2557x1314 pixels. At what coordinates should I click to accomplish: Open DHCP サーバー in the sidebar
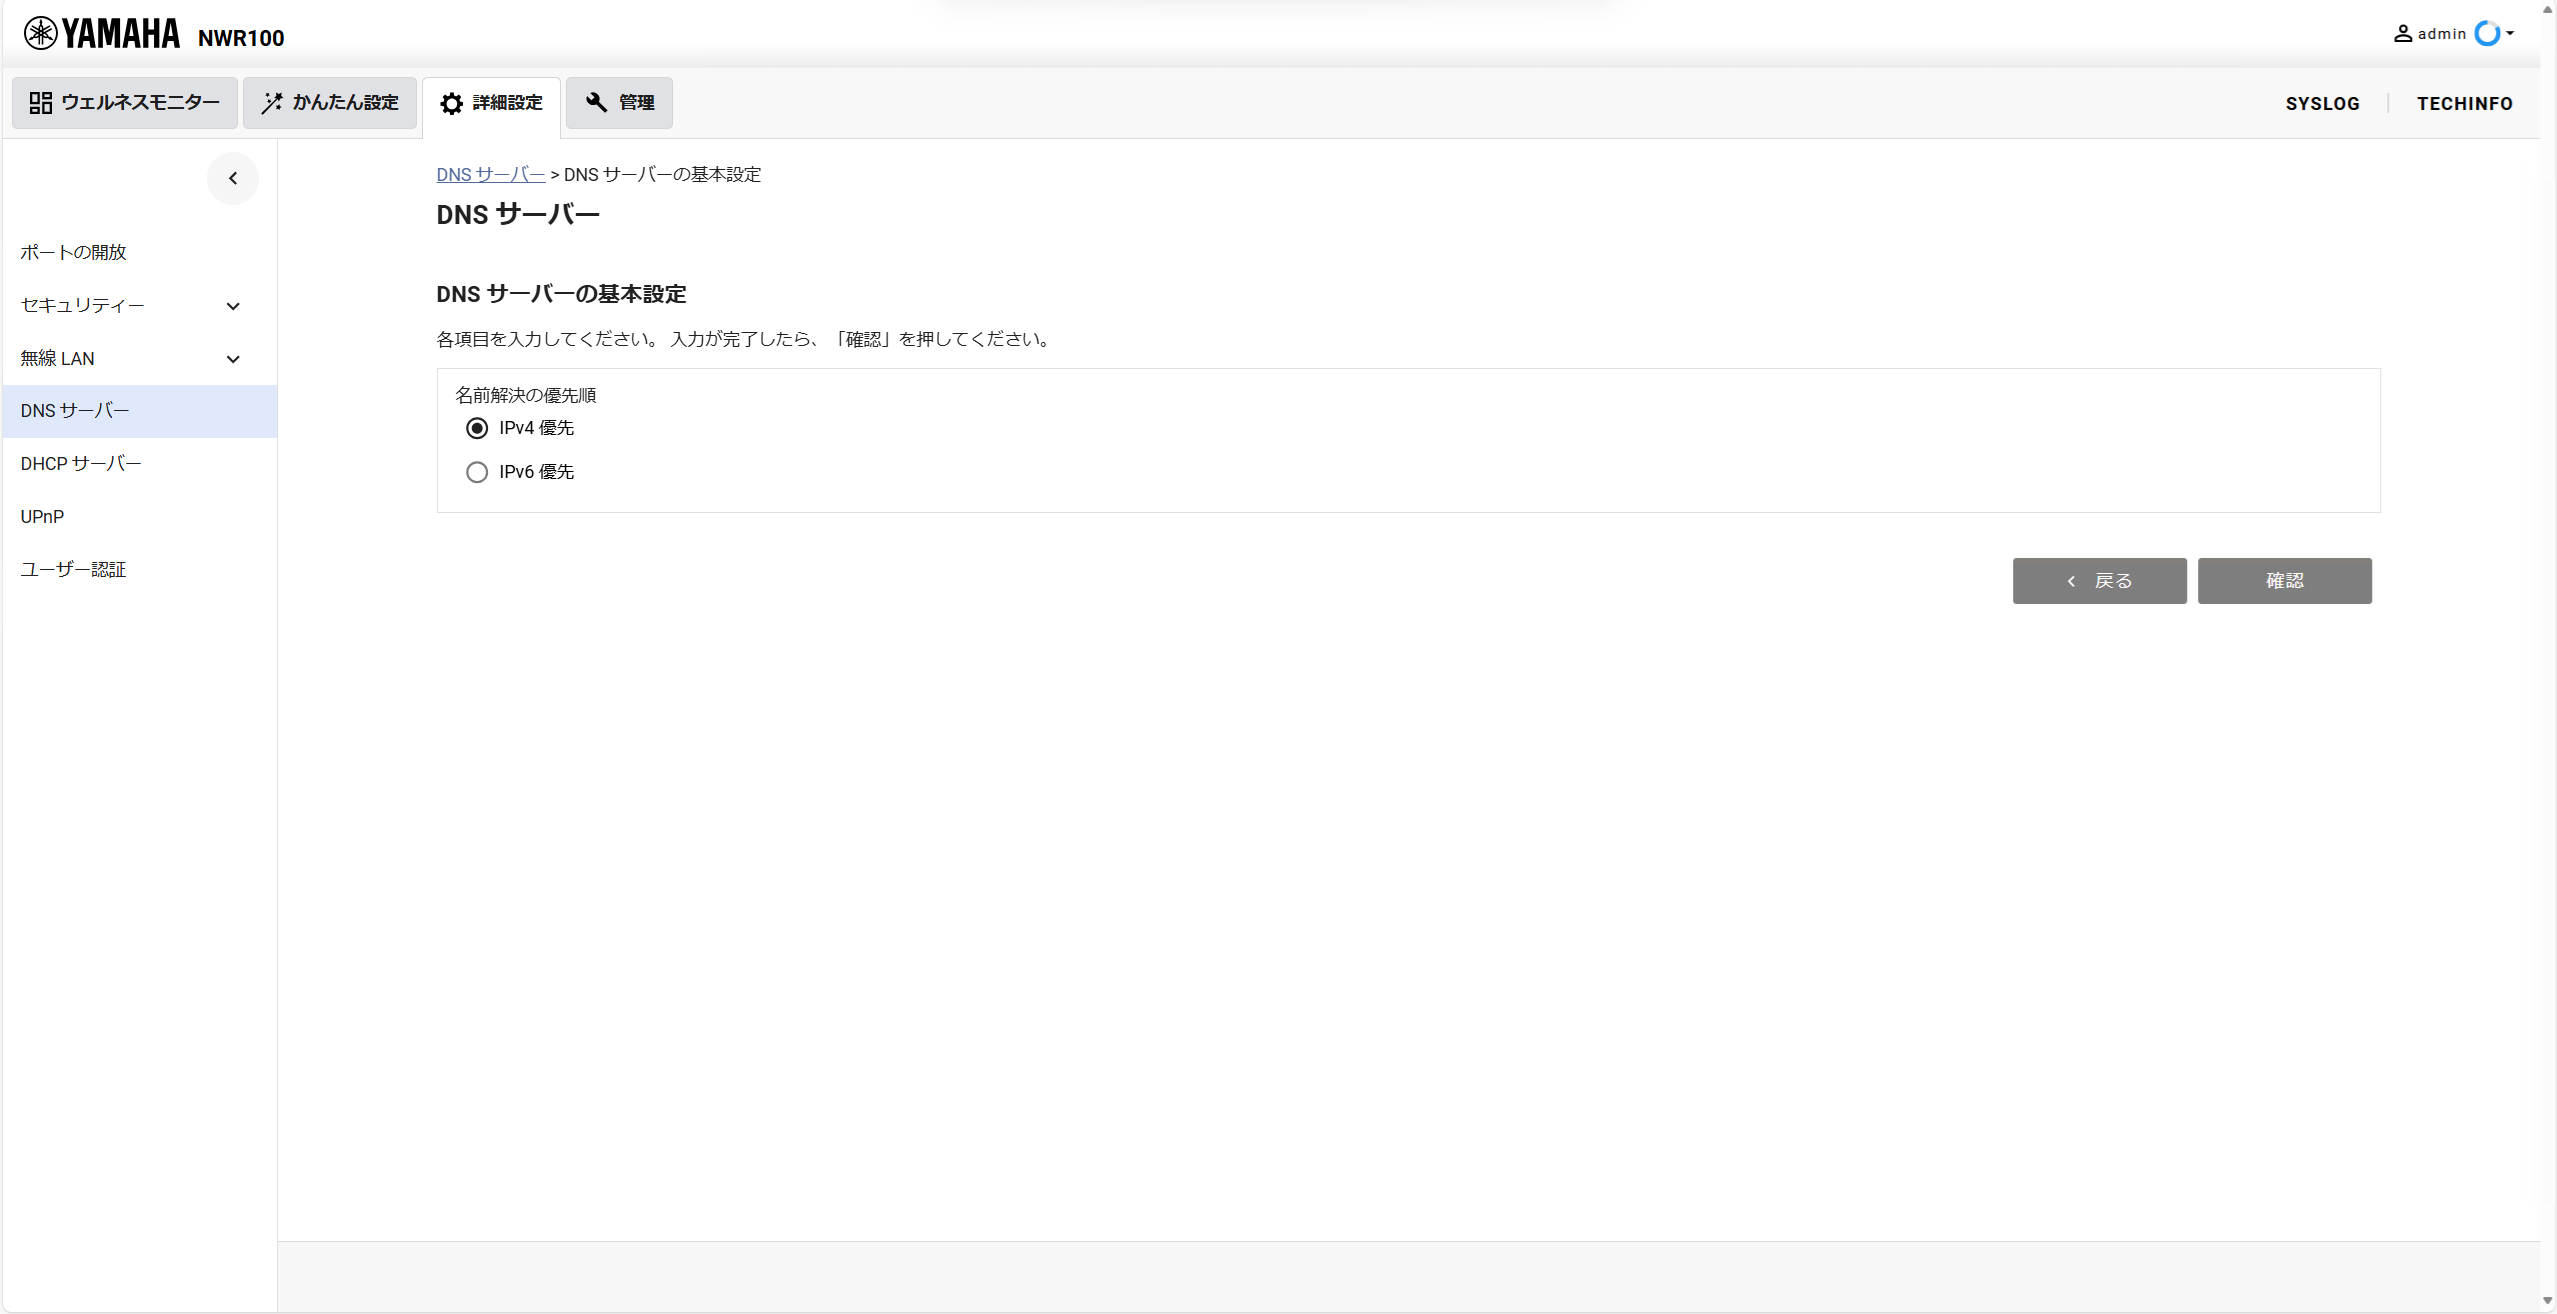pyautogui.click(x=81, y=464)
